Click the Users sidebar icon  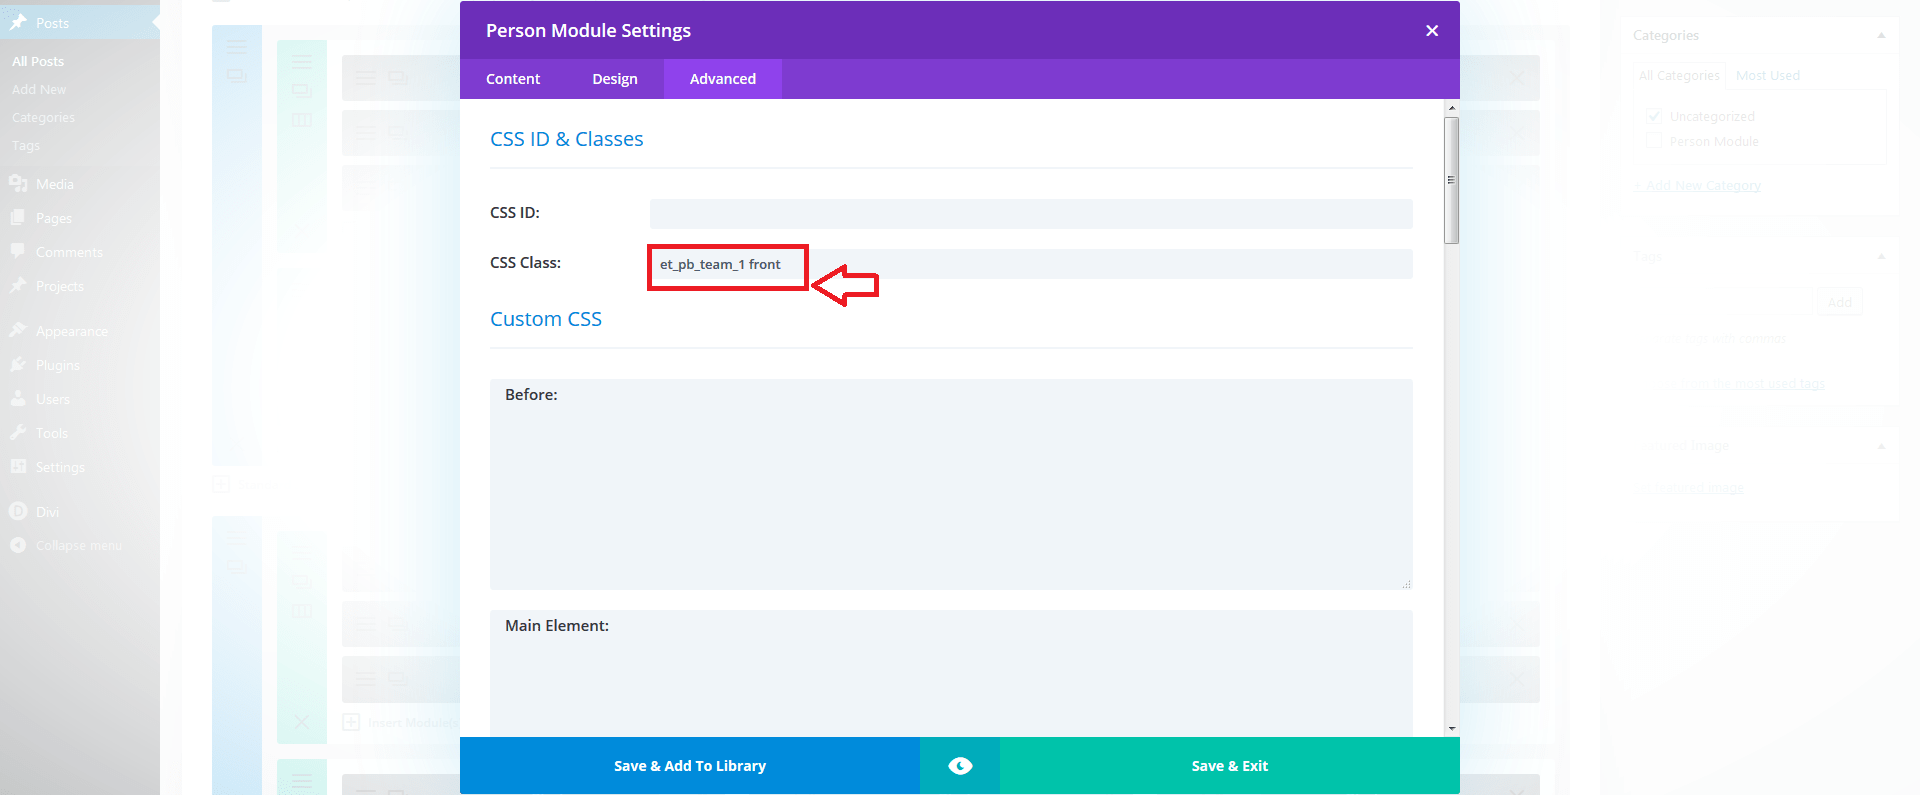18,399
